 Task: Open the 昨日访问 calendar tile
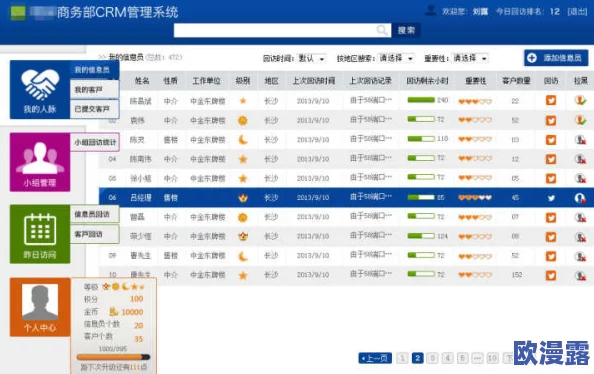point(40,234)
